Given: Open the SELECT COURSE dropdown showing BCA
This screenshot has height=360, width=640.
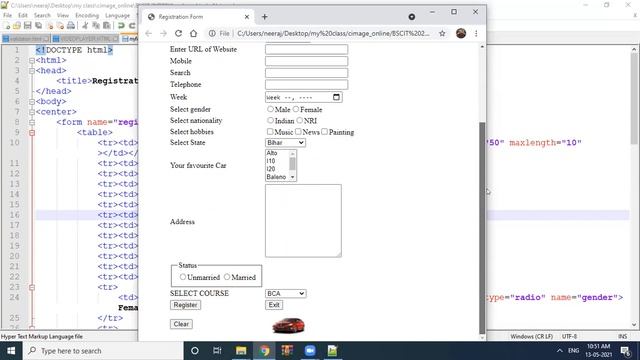Looking at the screenshot, I should coord(285,293).
